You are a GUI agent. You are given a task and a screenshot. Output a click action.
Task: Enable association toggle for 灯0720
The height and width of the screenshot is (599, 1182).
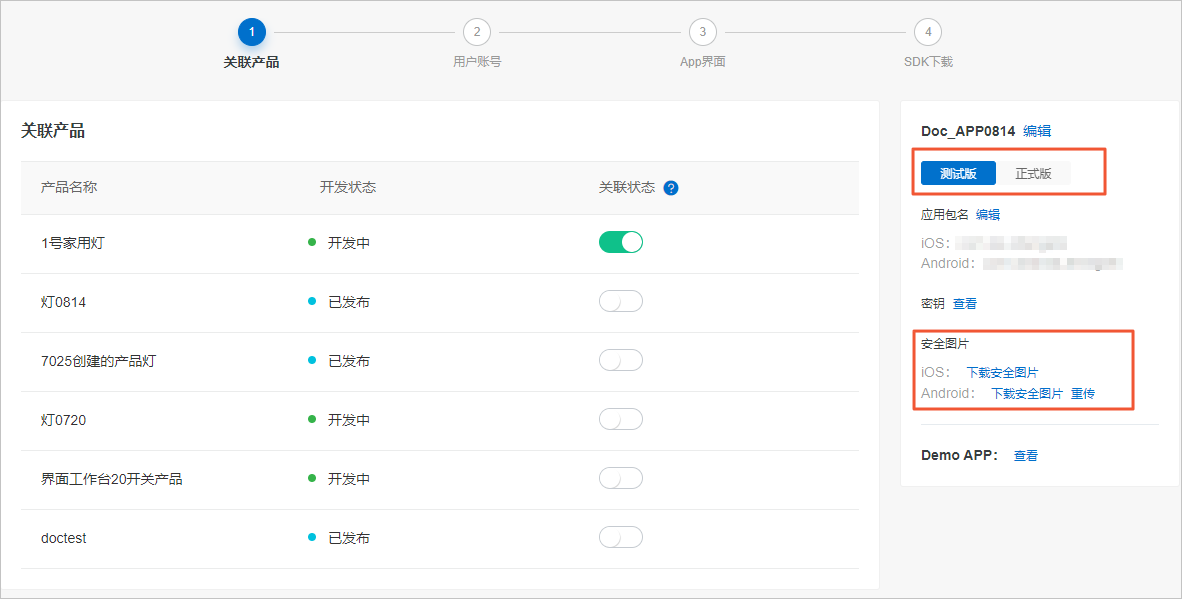click(621, 419)
